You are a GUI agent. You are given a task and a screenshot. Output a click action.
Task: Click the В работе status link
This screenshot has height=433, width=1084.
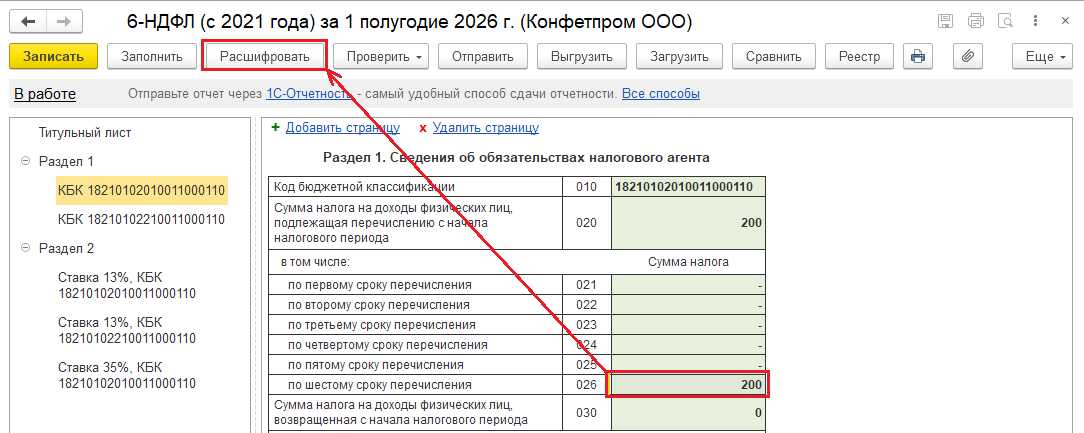click(x=45, y=94)
